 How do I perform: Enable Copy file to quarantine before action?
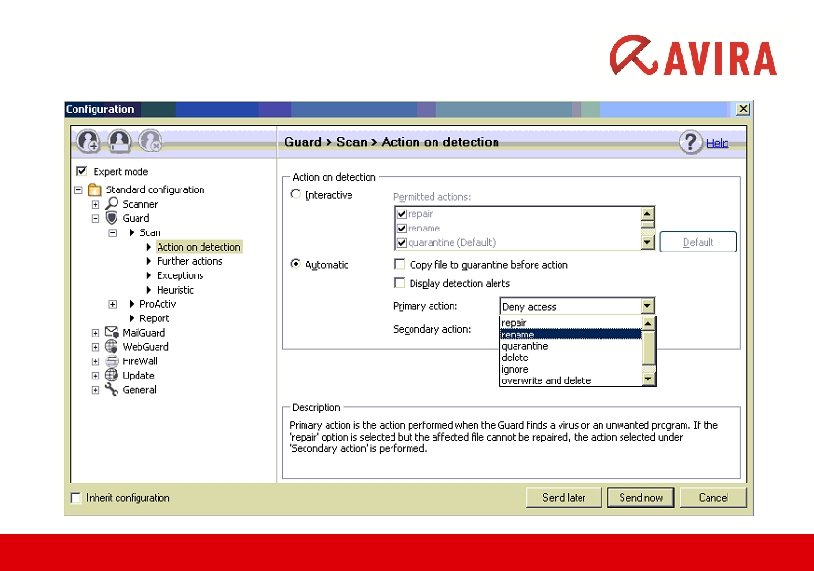coord(399,265)
